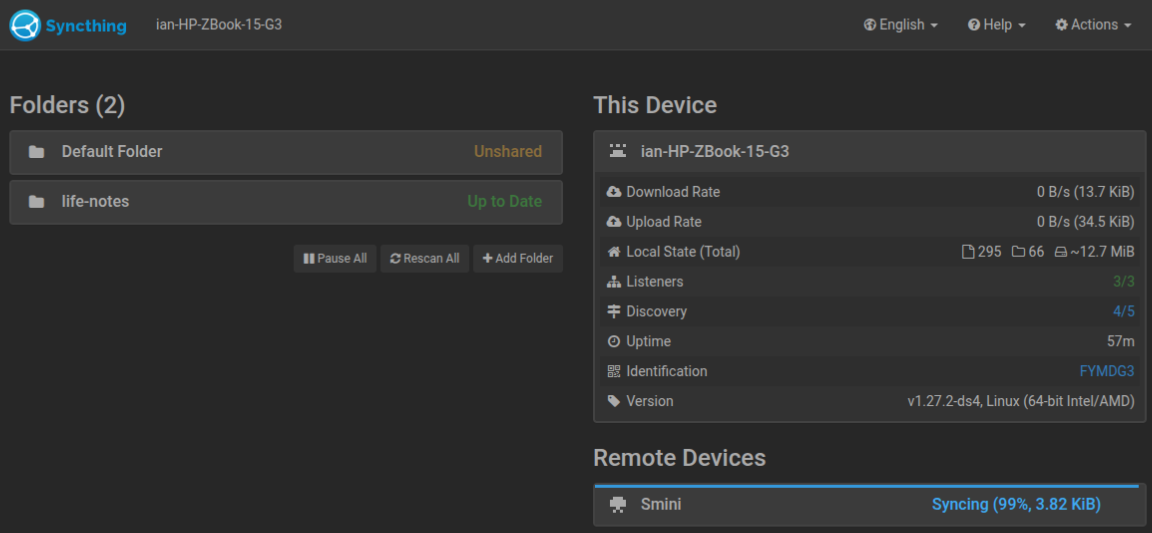Click the life-notes folder icon

pyautogui.click(x=36, y=201)
